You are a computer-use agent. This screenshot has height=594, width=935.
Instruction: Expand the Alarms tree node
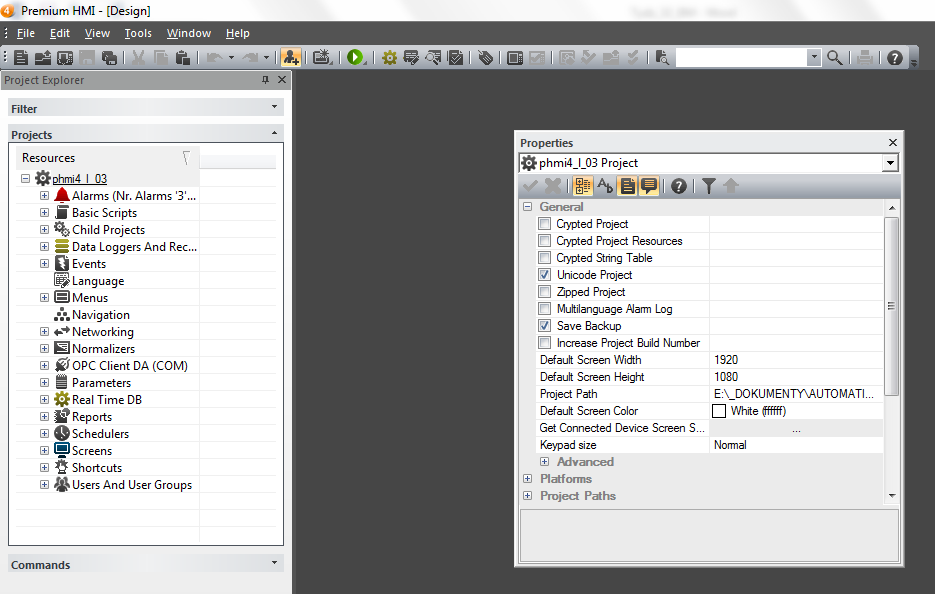click(45, 196)
